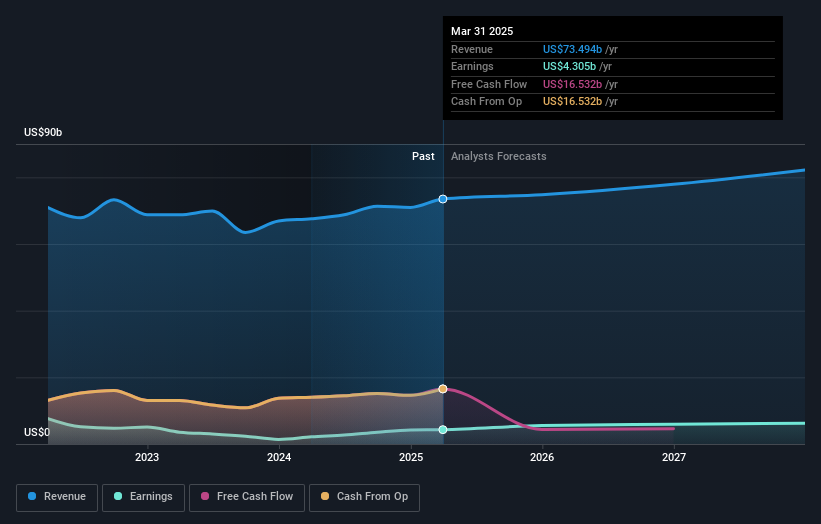Click the Free Cash Flow label in tooltip
Screen dimensions: 821x524
pyautogui.click(x=489, y=84)
